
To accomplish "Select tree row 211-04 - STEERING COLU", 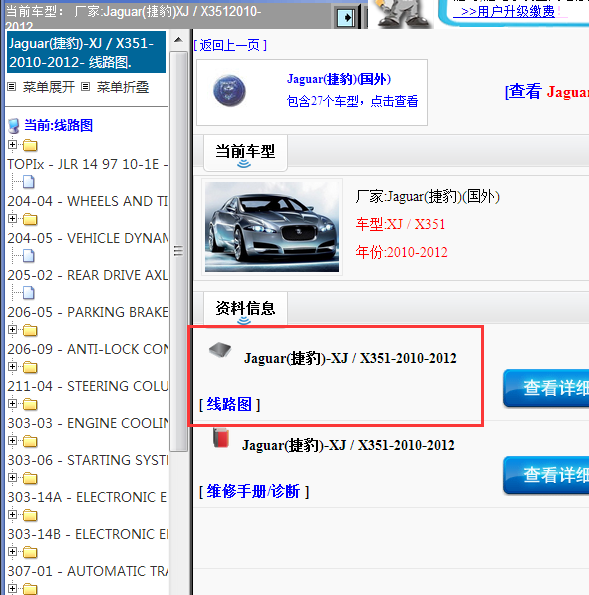I will tap(88, 386).
